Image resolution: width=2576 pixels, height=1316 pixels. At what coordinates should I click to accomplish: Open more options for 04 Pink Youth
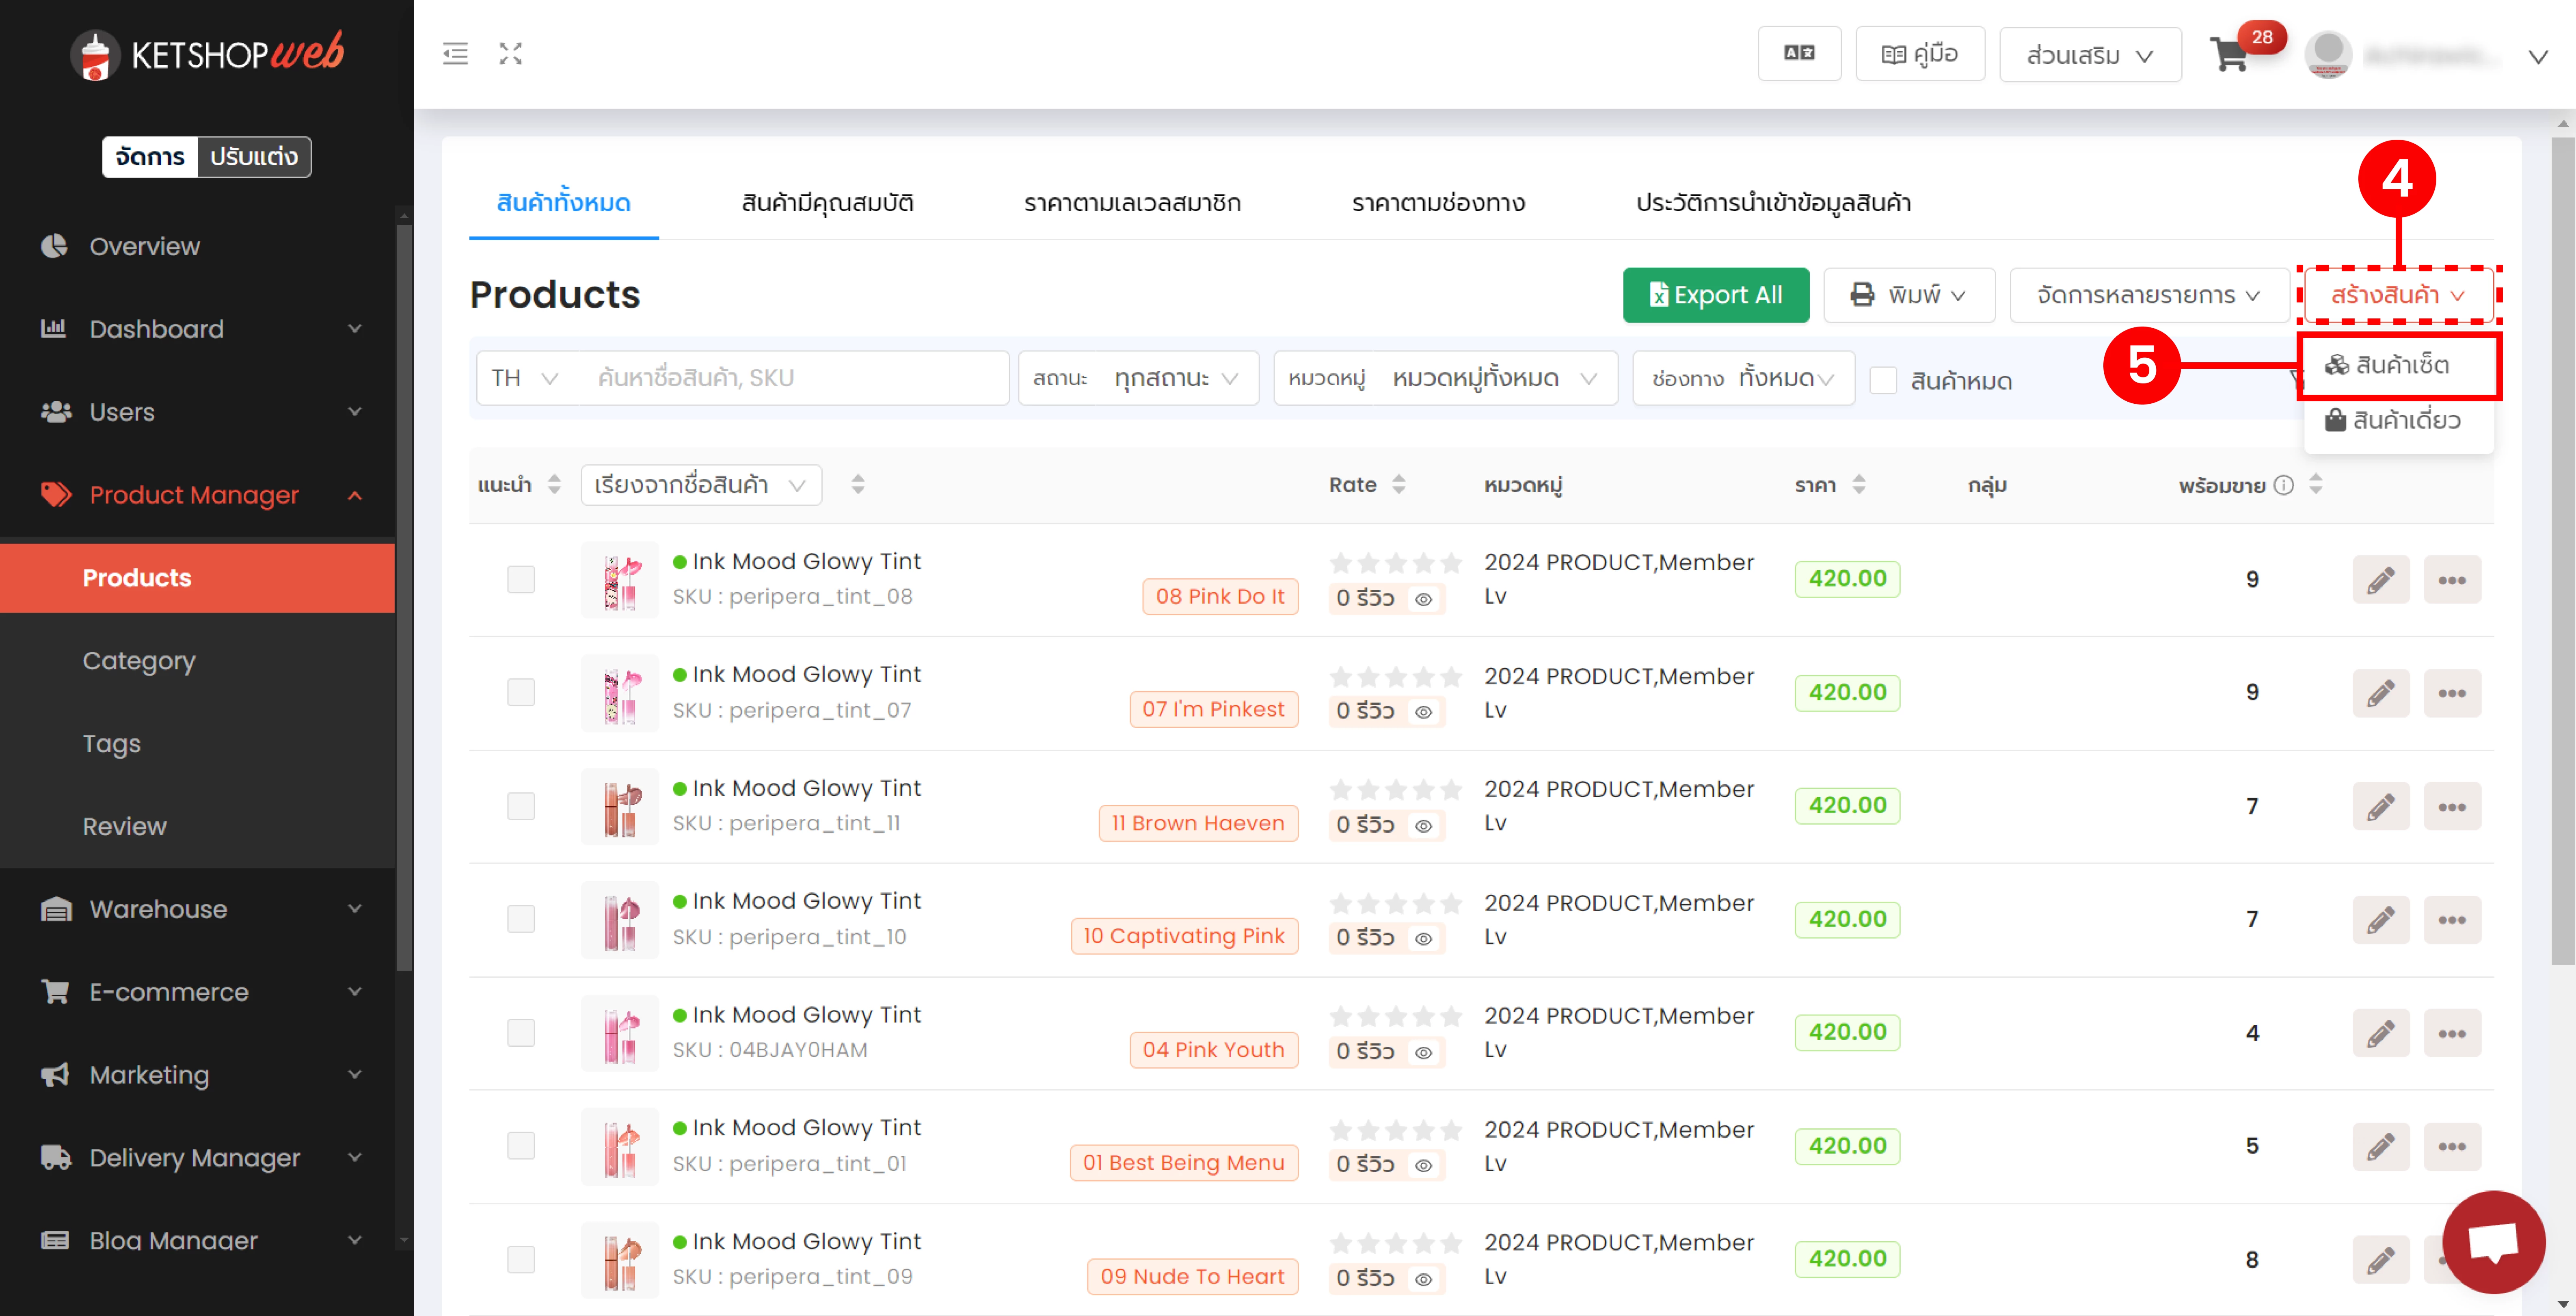pos(2452,1033)
